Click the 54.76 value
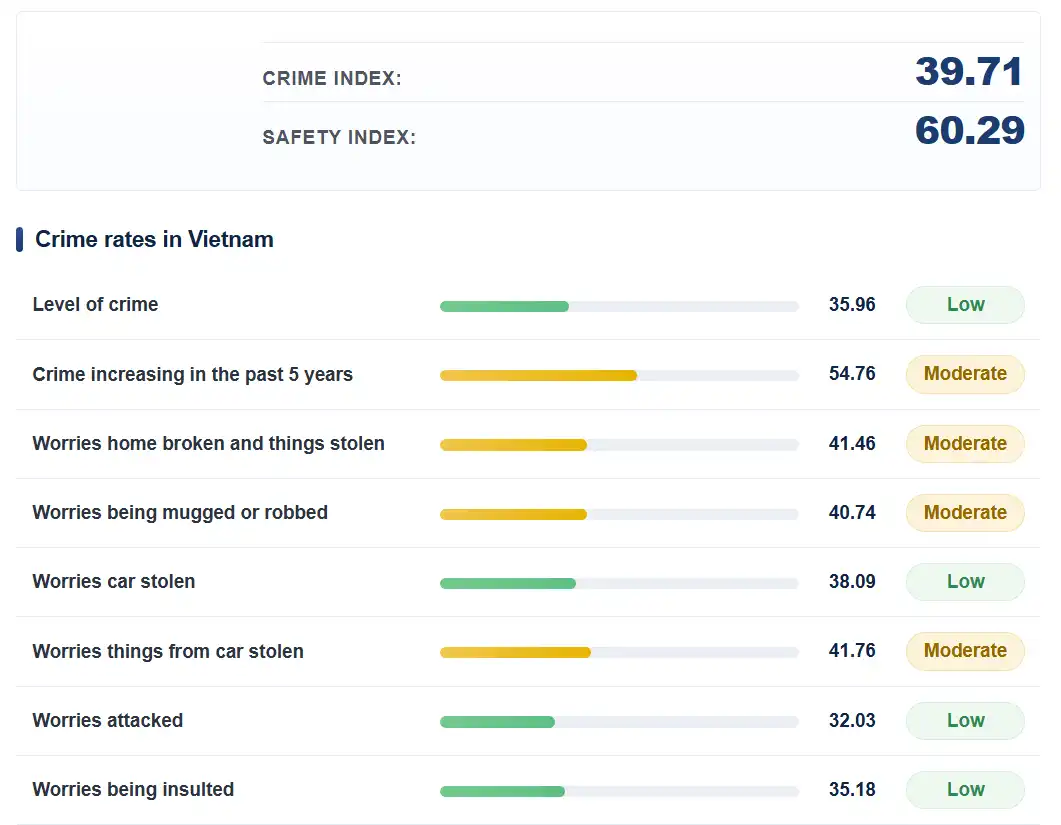Screen dimensions: 1061x825 (852, 374)
